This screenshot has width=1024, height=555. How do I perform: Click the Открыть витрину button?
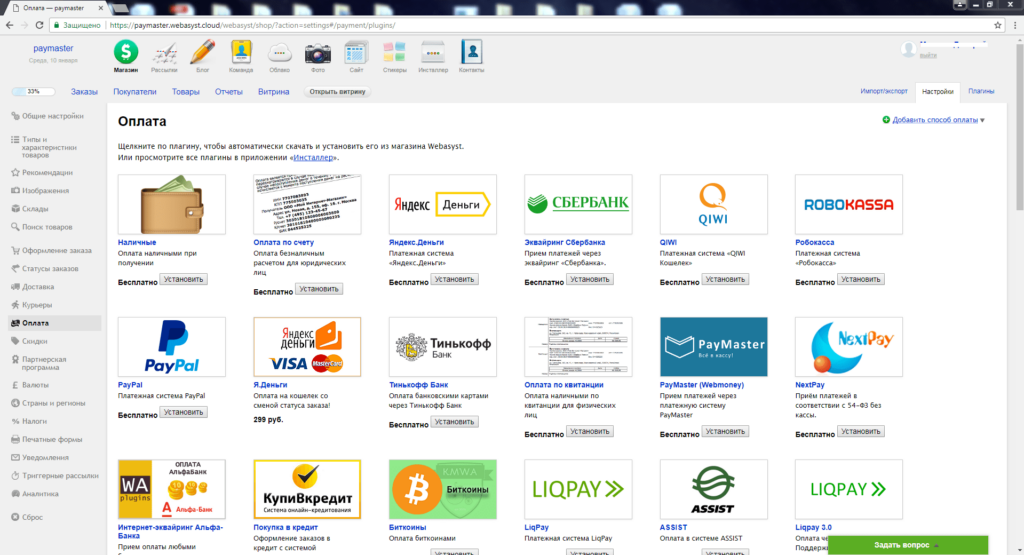[x=337, y=91]
